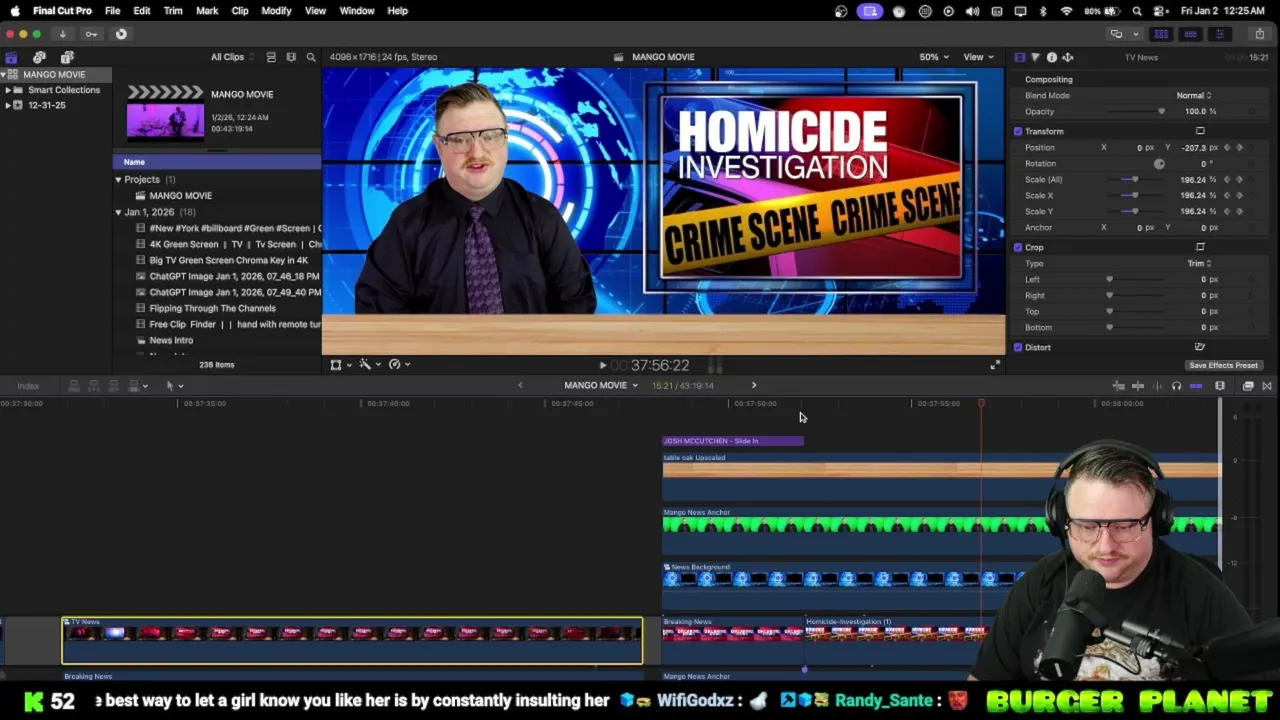The height and width of the screenshot is (720, 1280).
Task: Click the Import Media arrow icon
Action: pyautogui.click(x=62, y=34)
